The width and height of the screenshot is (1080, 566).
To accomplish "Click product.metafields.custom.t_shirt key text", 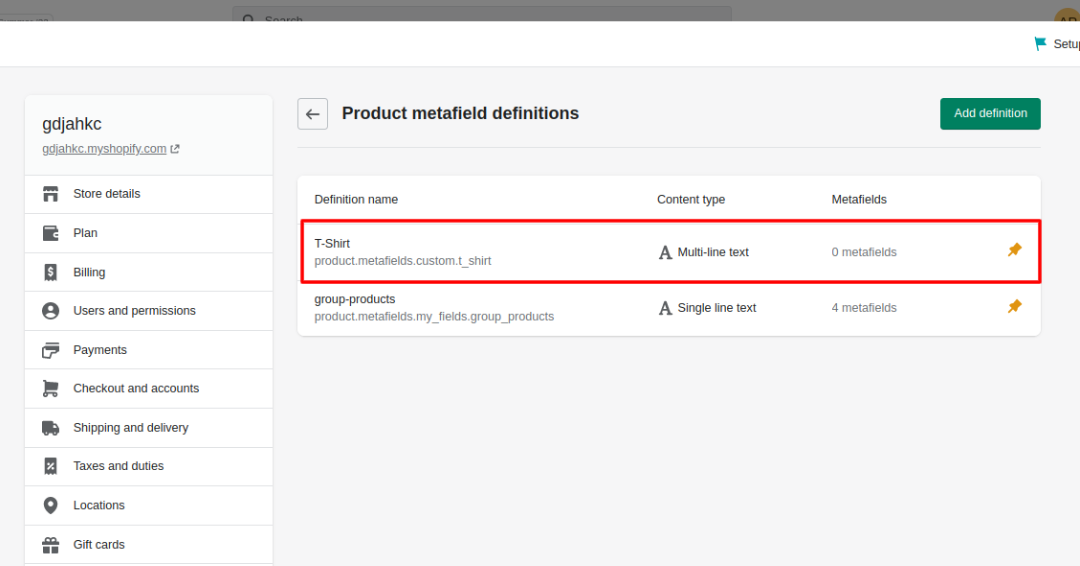I will click(x=403, y=261).
